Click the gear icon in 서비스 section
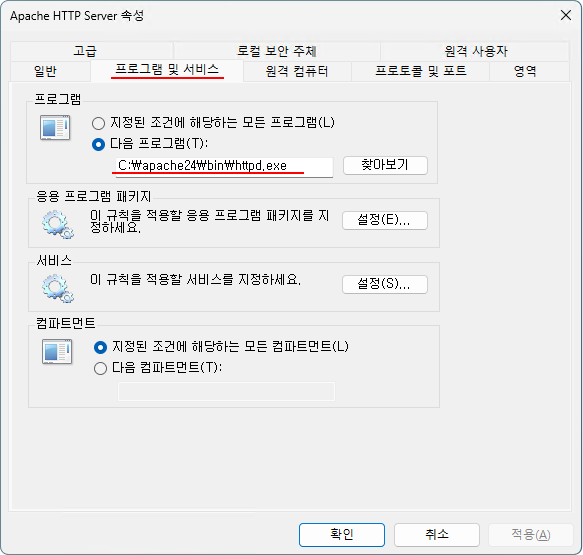The width and height of the screenshot is (583, 555). click(57, 288)
